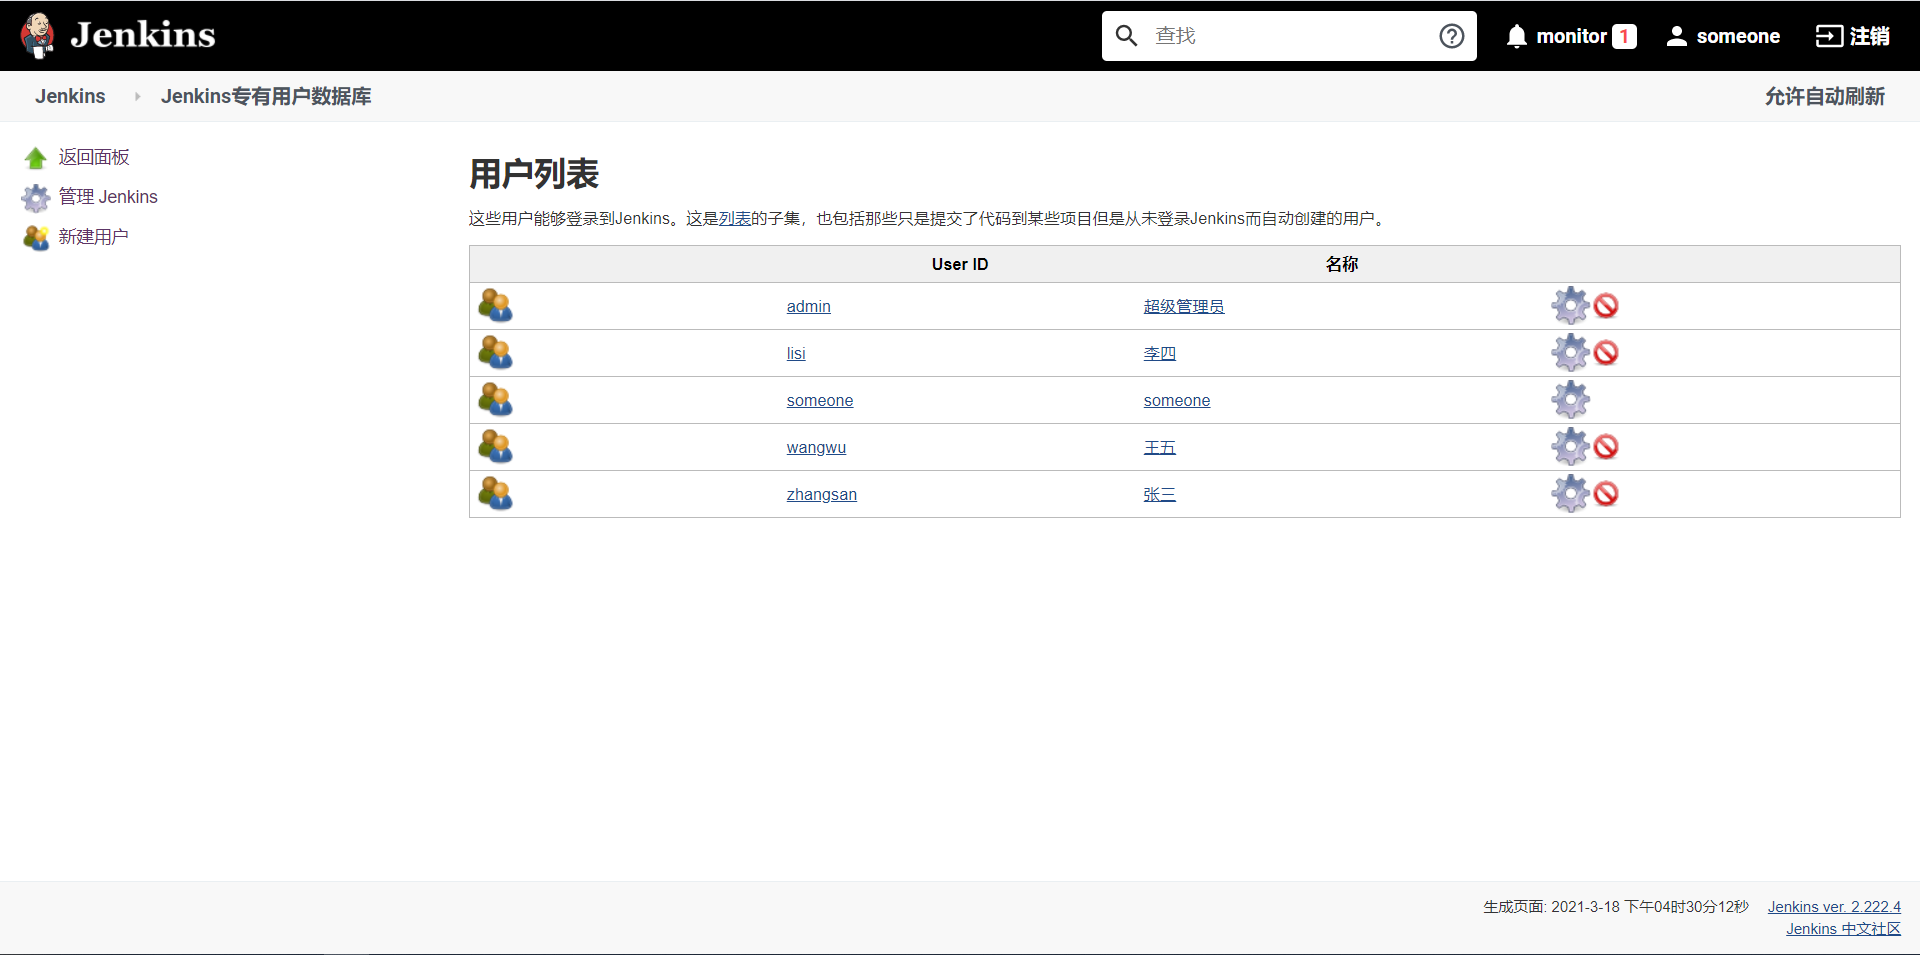Delete admin user with red icon

click(x=1606, y=306)
